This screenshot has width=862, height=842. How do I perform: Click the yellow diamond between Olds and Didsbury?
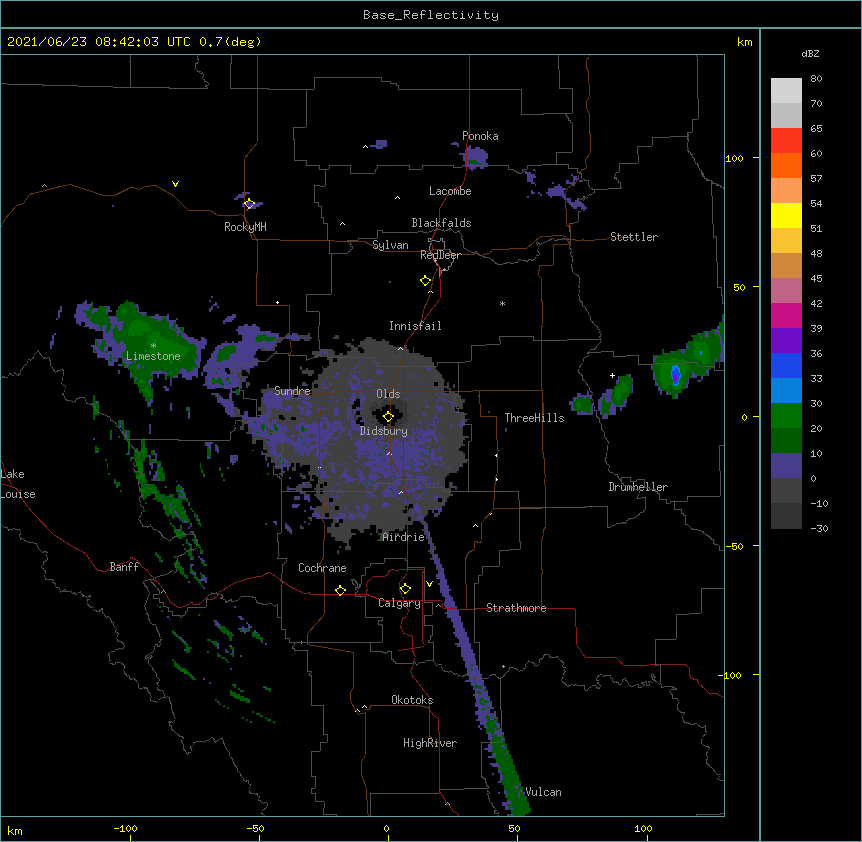(388, 417)
